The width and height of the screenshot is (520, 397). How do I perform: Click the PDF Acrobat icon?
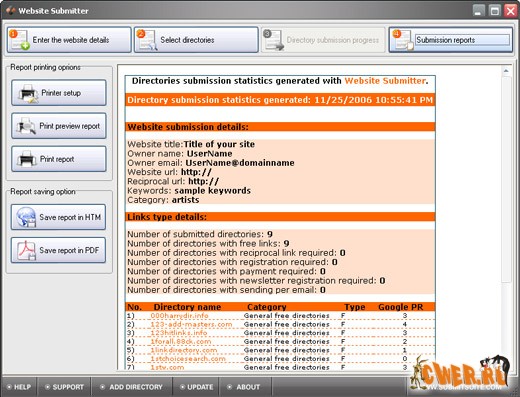(x=27, y=250)
